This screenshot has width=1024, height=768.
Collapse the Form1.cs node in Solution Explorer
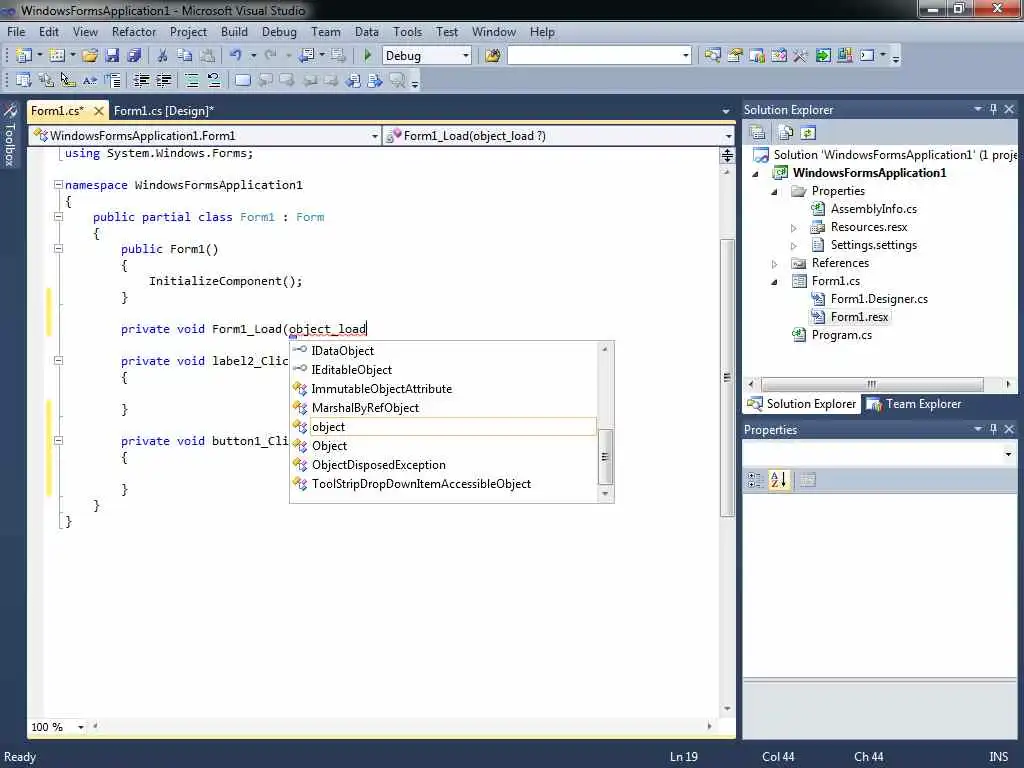tap(775, 281)
